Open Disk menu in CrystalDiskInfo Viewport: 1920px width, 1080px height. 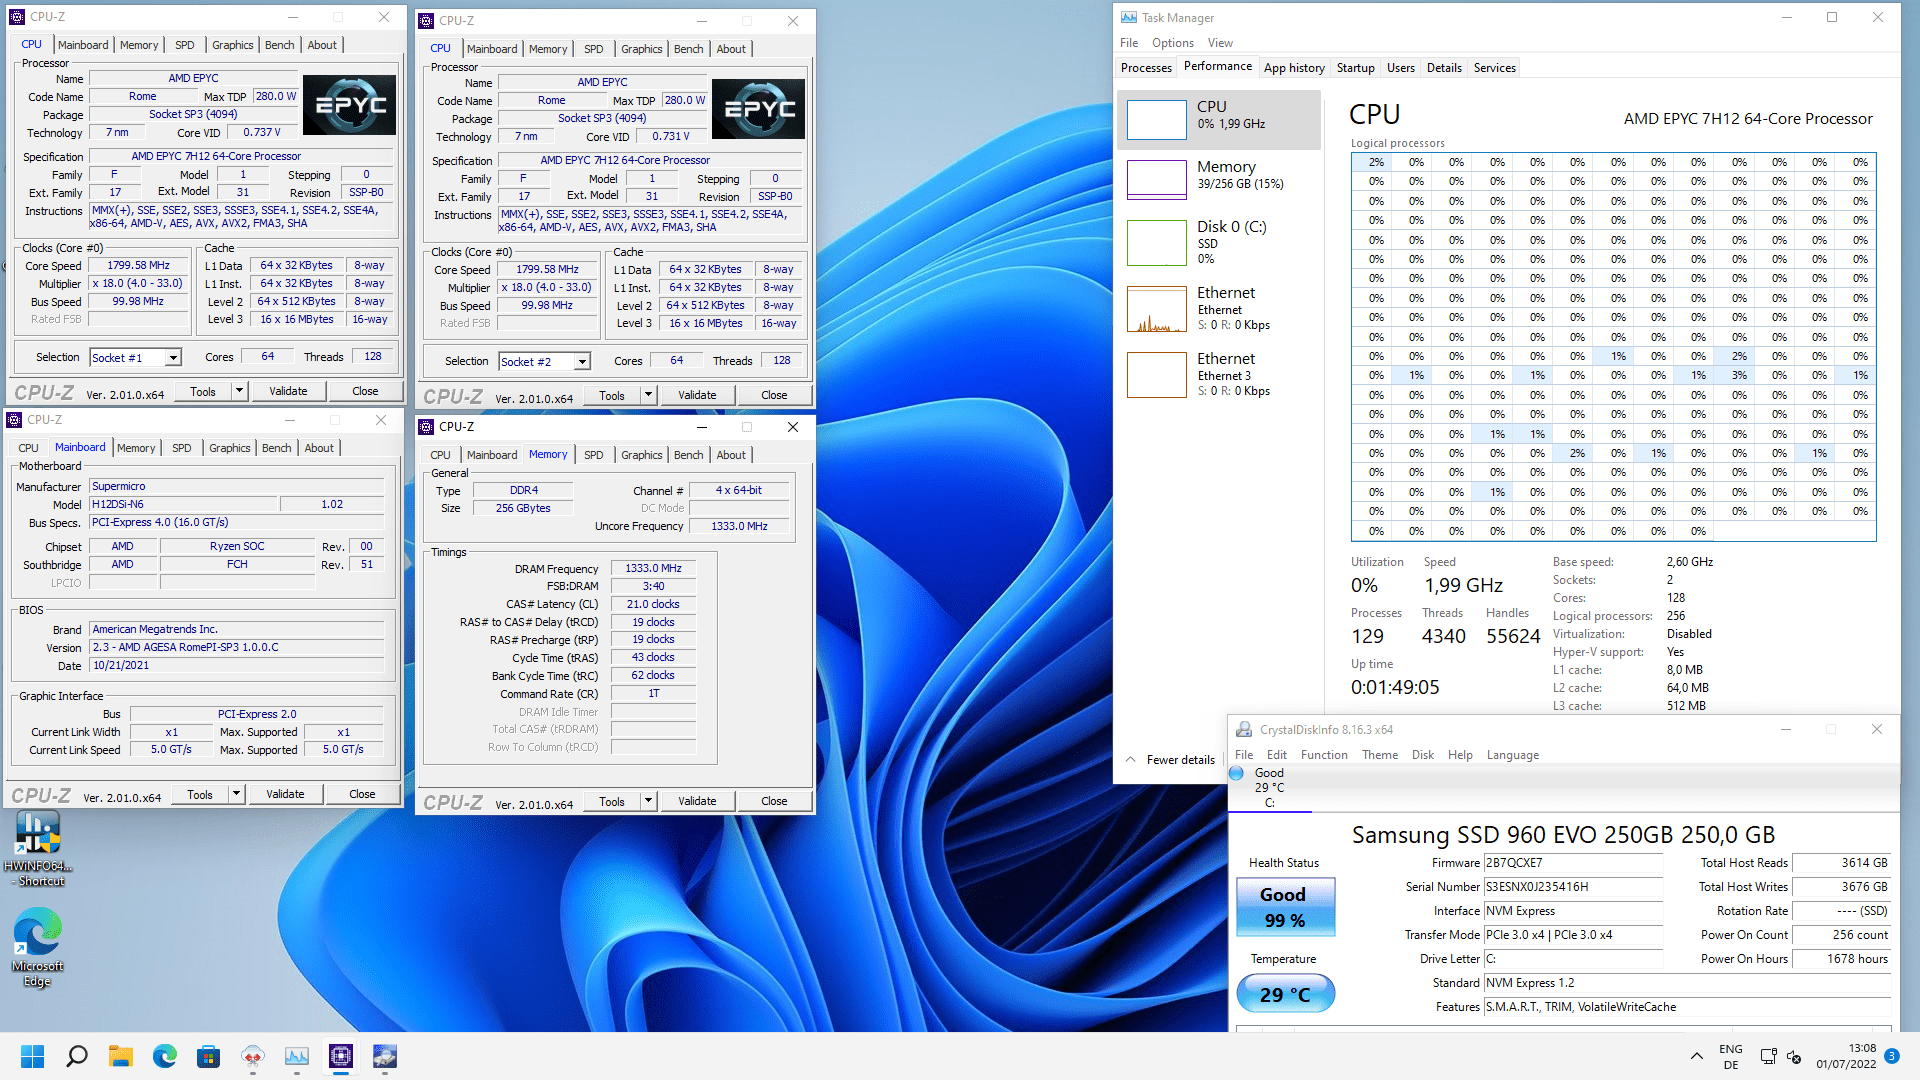[x=1423, y=755]
